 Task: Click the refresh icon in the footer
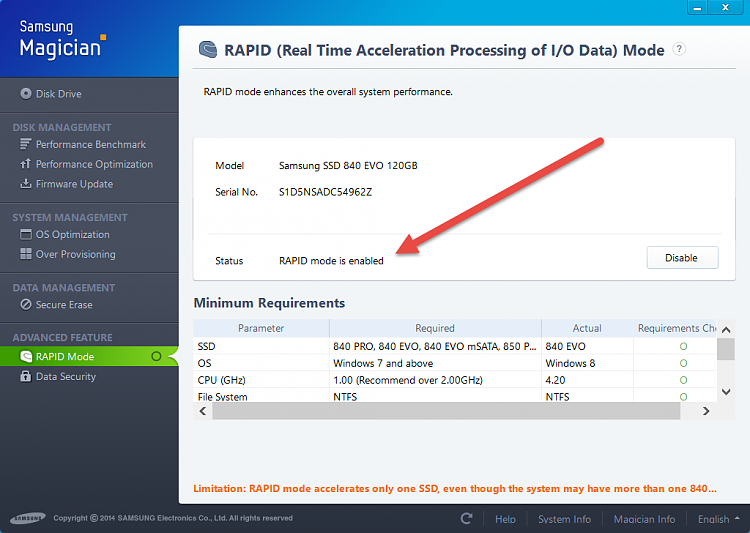click(x=466, y=519)
